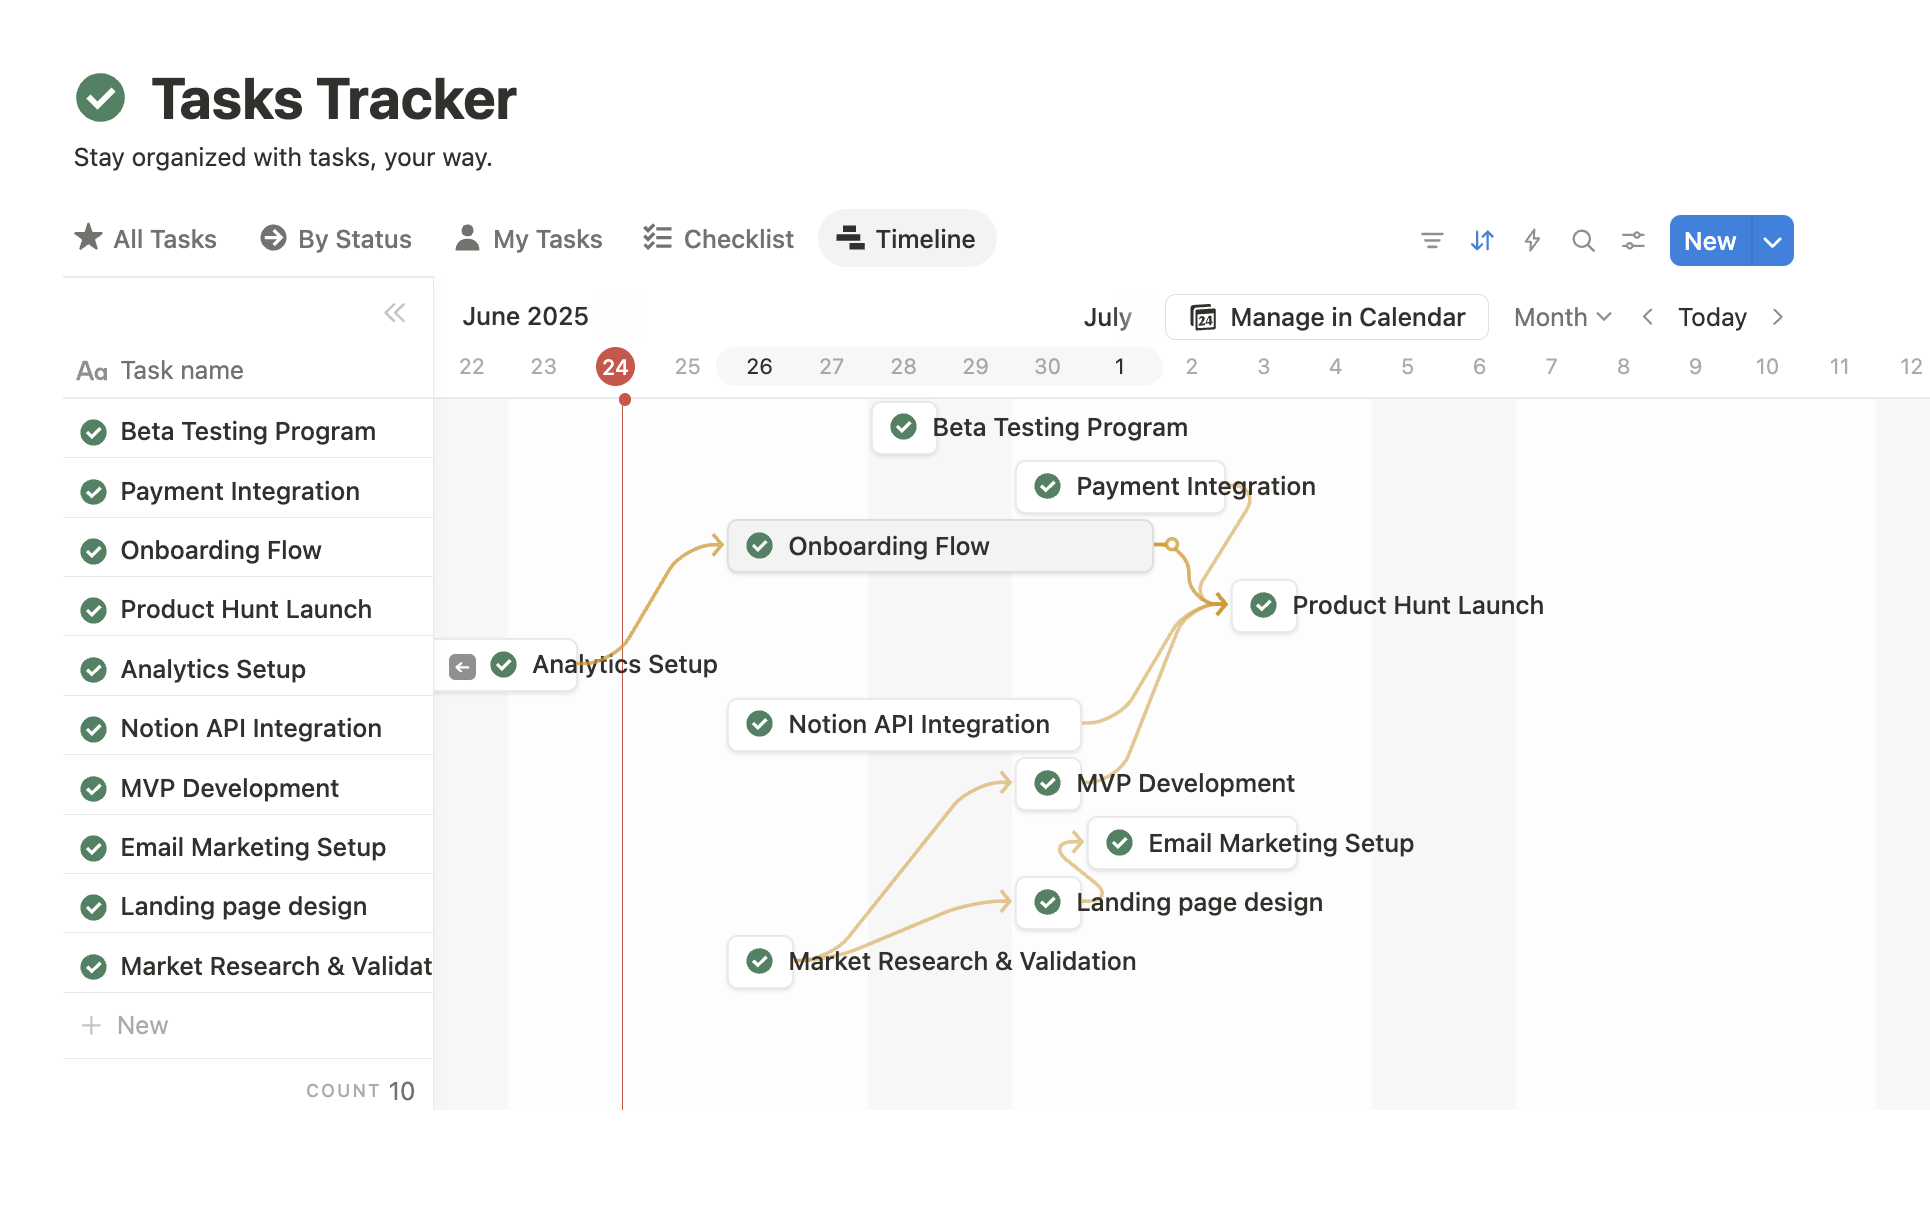Click the plus icon beside New row
This screenshot has width=1930, height=1220.
[x=91, y=1025]
